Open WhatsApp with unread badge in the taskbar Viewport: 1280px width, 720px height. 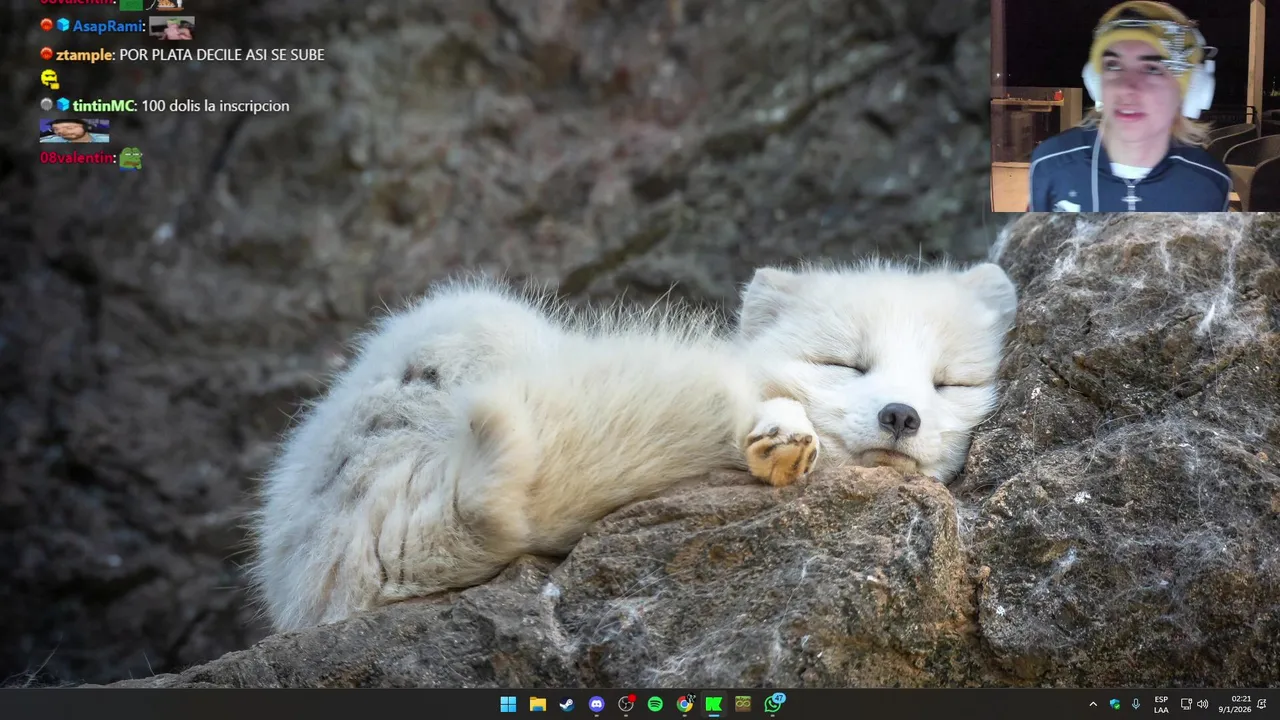[773, 704]
